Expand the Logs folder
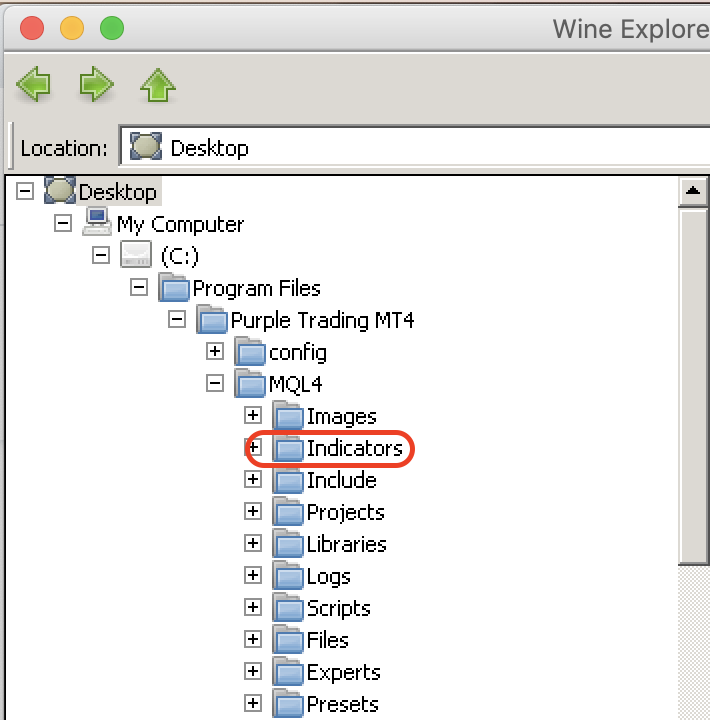710x720 pixels. pyautogui.click(x=253, y=575)
